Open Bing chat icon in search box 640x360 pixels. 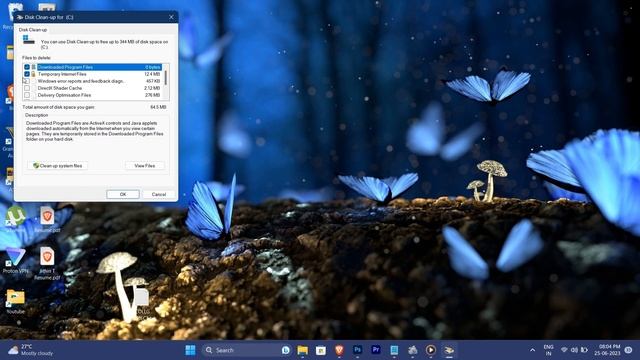[286, 350]
